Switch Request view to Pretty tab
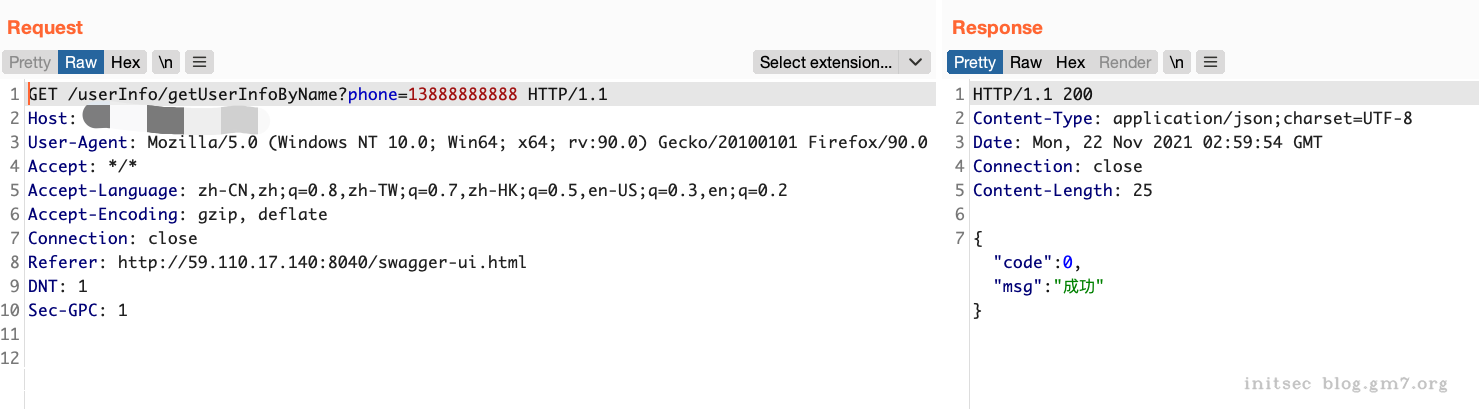The width and height of the screenshot is (1479, 409). pos(30,62)
